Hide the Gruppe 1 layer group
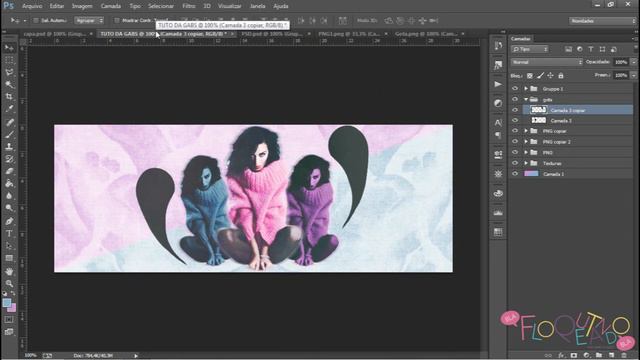Image resolution: width=640 pixels, height=360 pixels. (x=515, y=89)
